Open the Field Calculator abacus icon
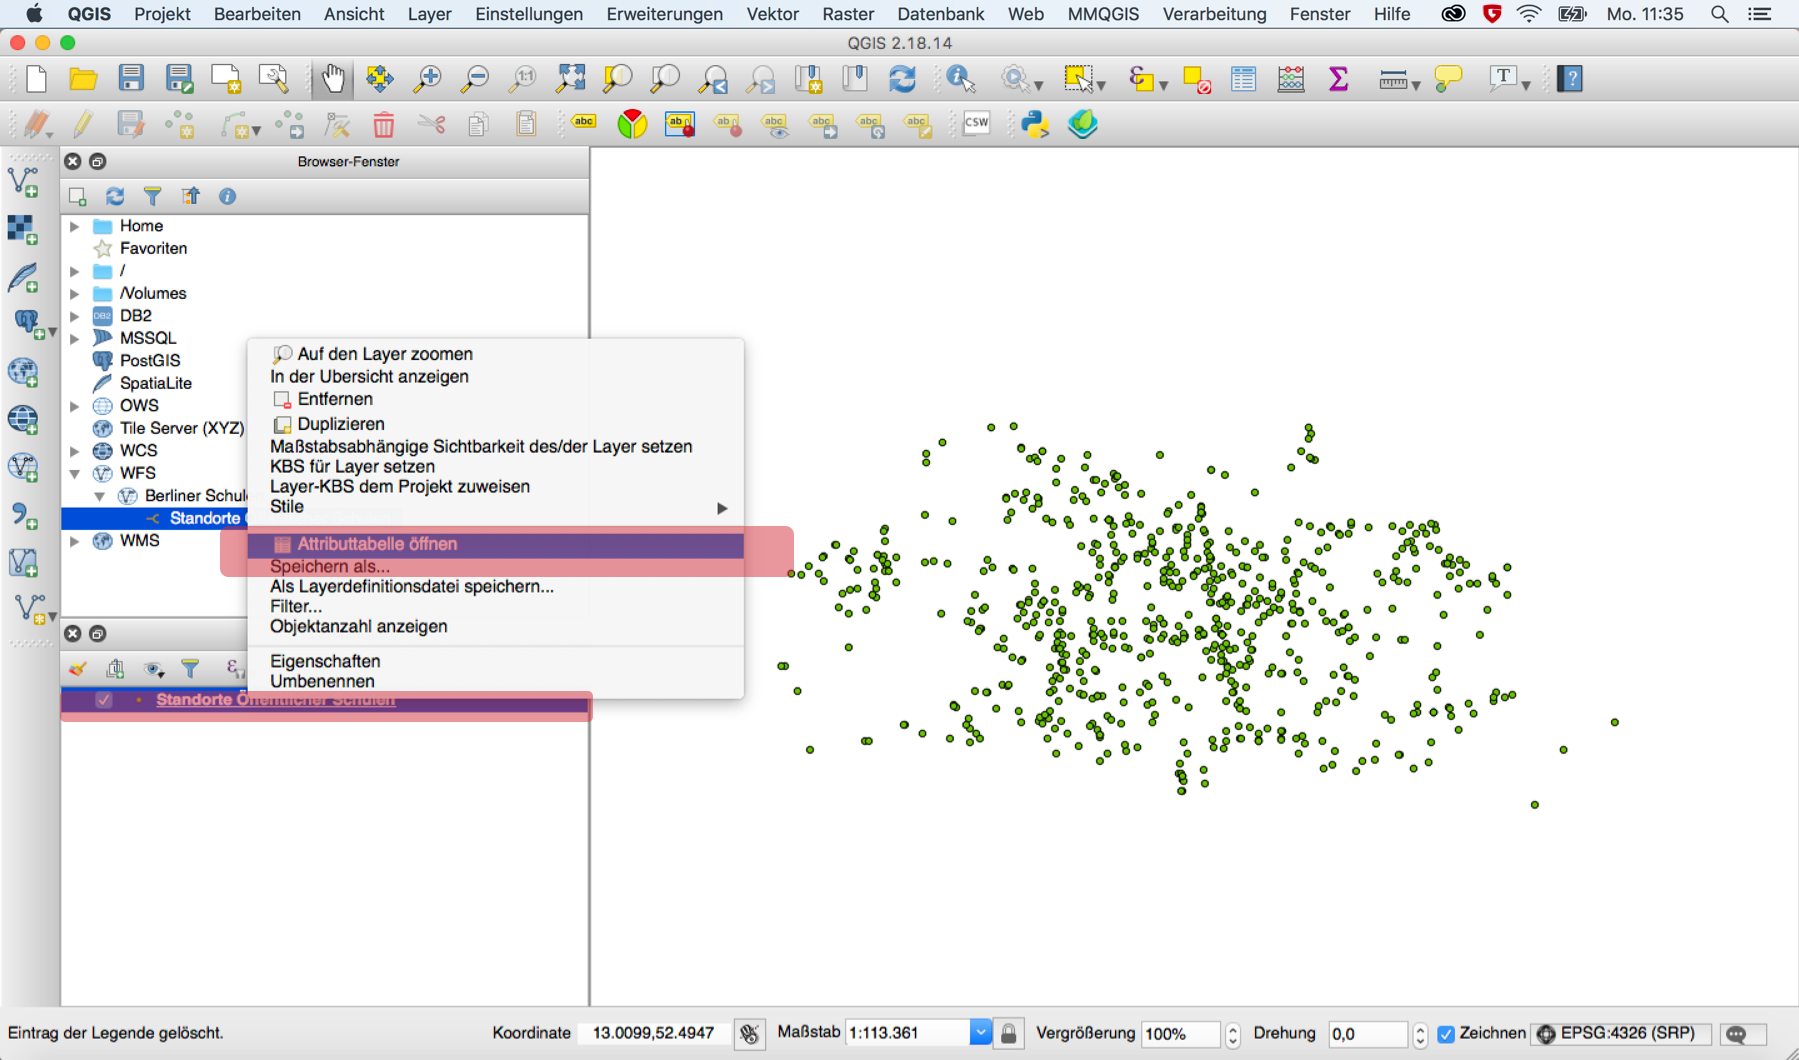 click(x=1291, y=79)
